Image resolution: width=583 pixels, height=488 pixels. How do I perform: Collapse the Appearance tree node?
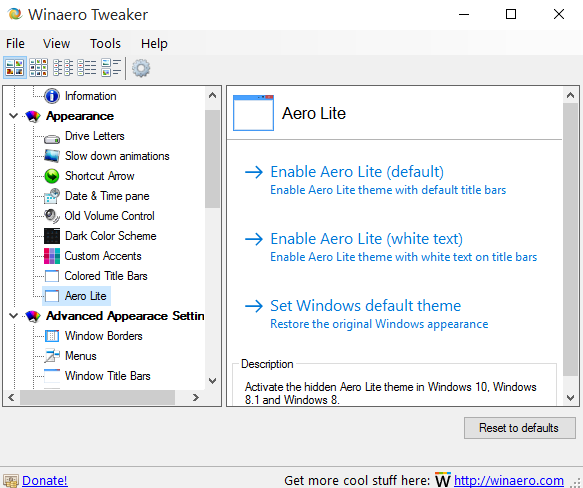[13, 116]
